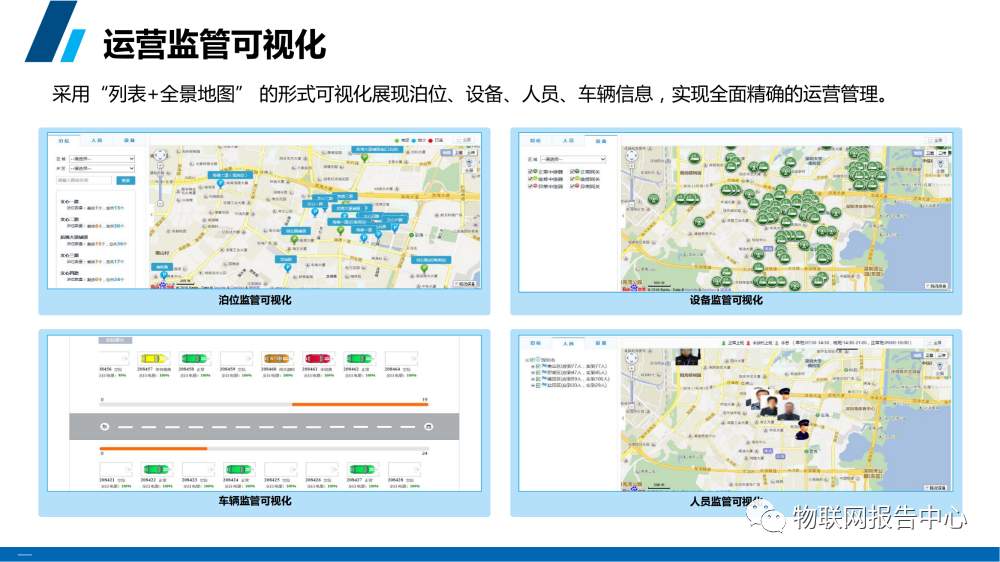Click the zoom slider on device map
Image resolution: width=1000 pixels, height=562 pixels.
point(631,185)
